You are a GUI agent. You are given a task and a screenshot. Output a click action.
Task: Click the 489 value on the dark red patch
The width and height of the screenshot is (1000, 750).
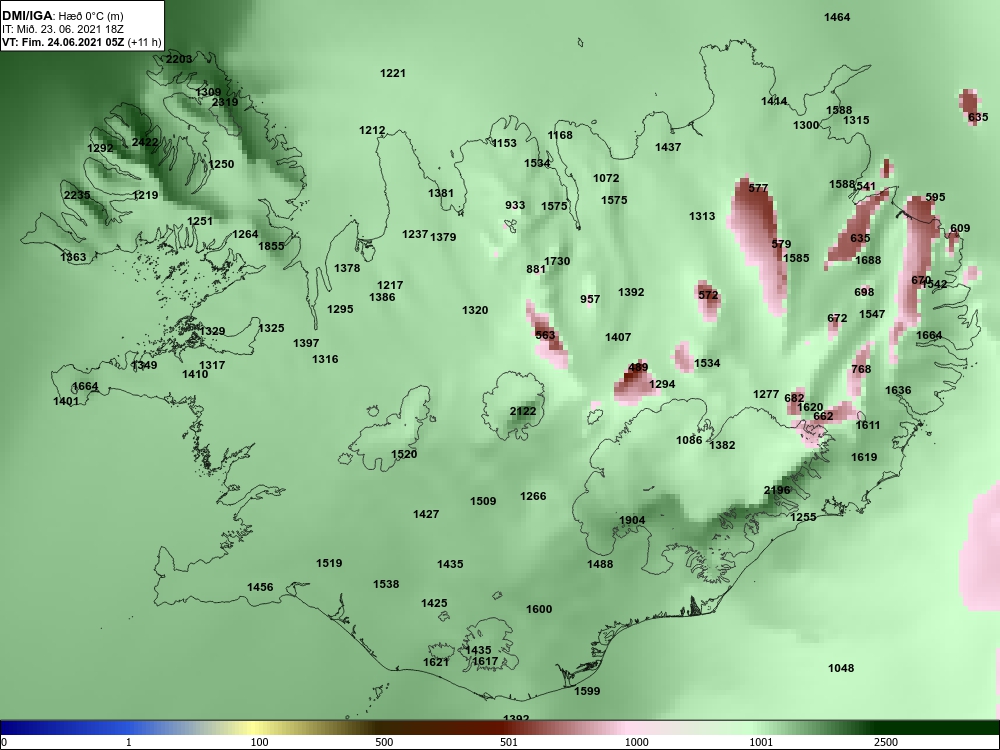coord(638,367)
